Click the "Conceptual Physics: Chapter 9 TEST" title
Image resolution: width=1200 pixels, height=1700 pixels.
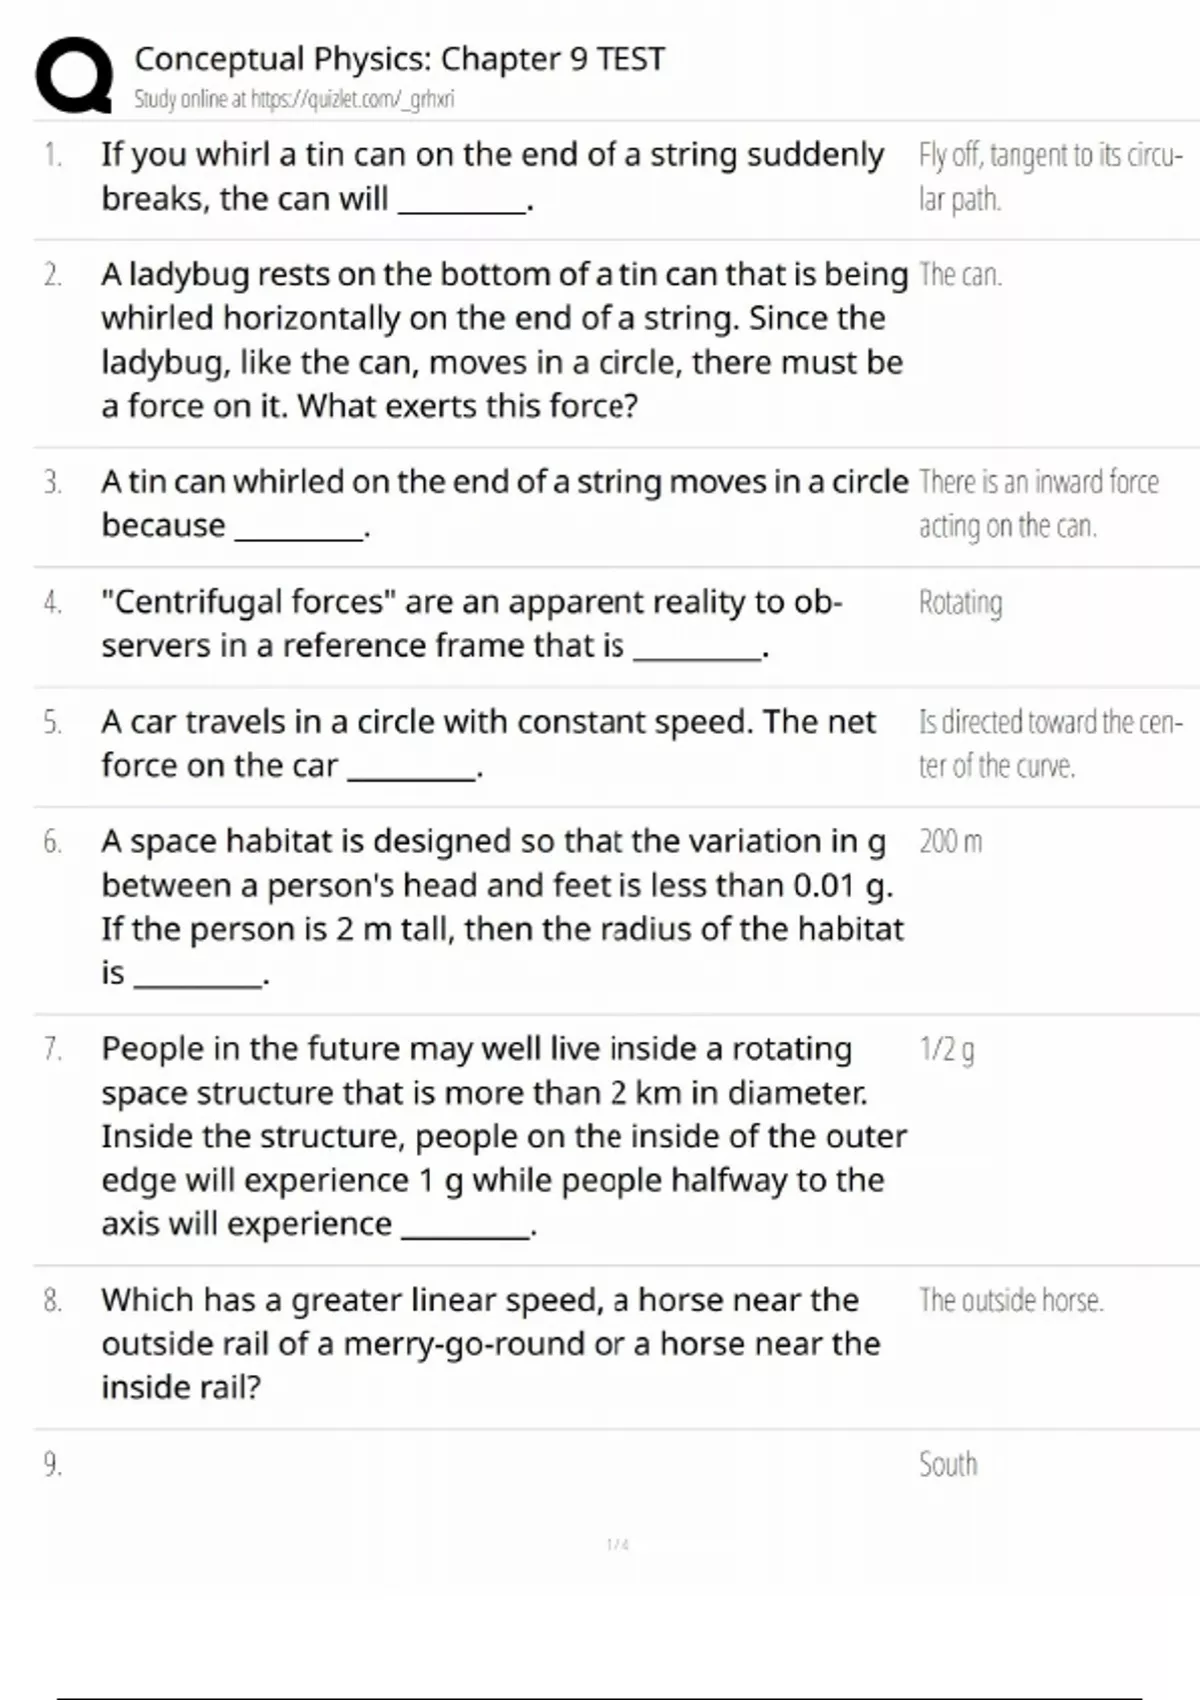399,59
